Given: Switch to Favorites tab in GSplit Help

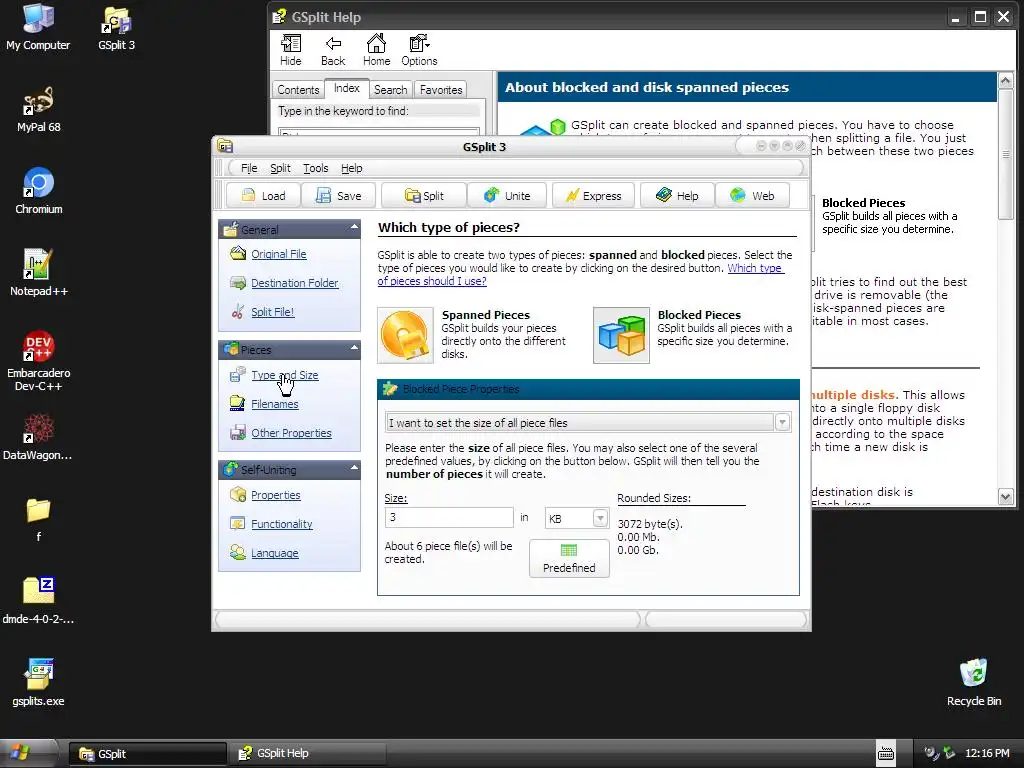Looking at the screenshot, I should pos(441,89).
